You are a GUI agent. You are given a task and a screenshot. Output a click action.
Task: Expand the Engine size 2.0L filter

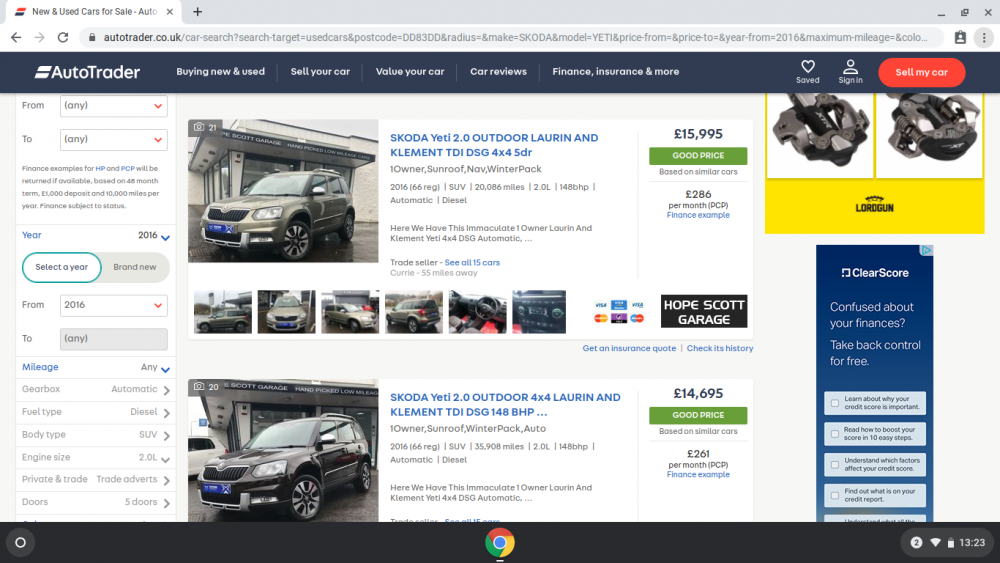tap(96, 457)
